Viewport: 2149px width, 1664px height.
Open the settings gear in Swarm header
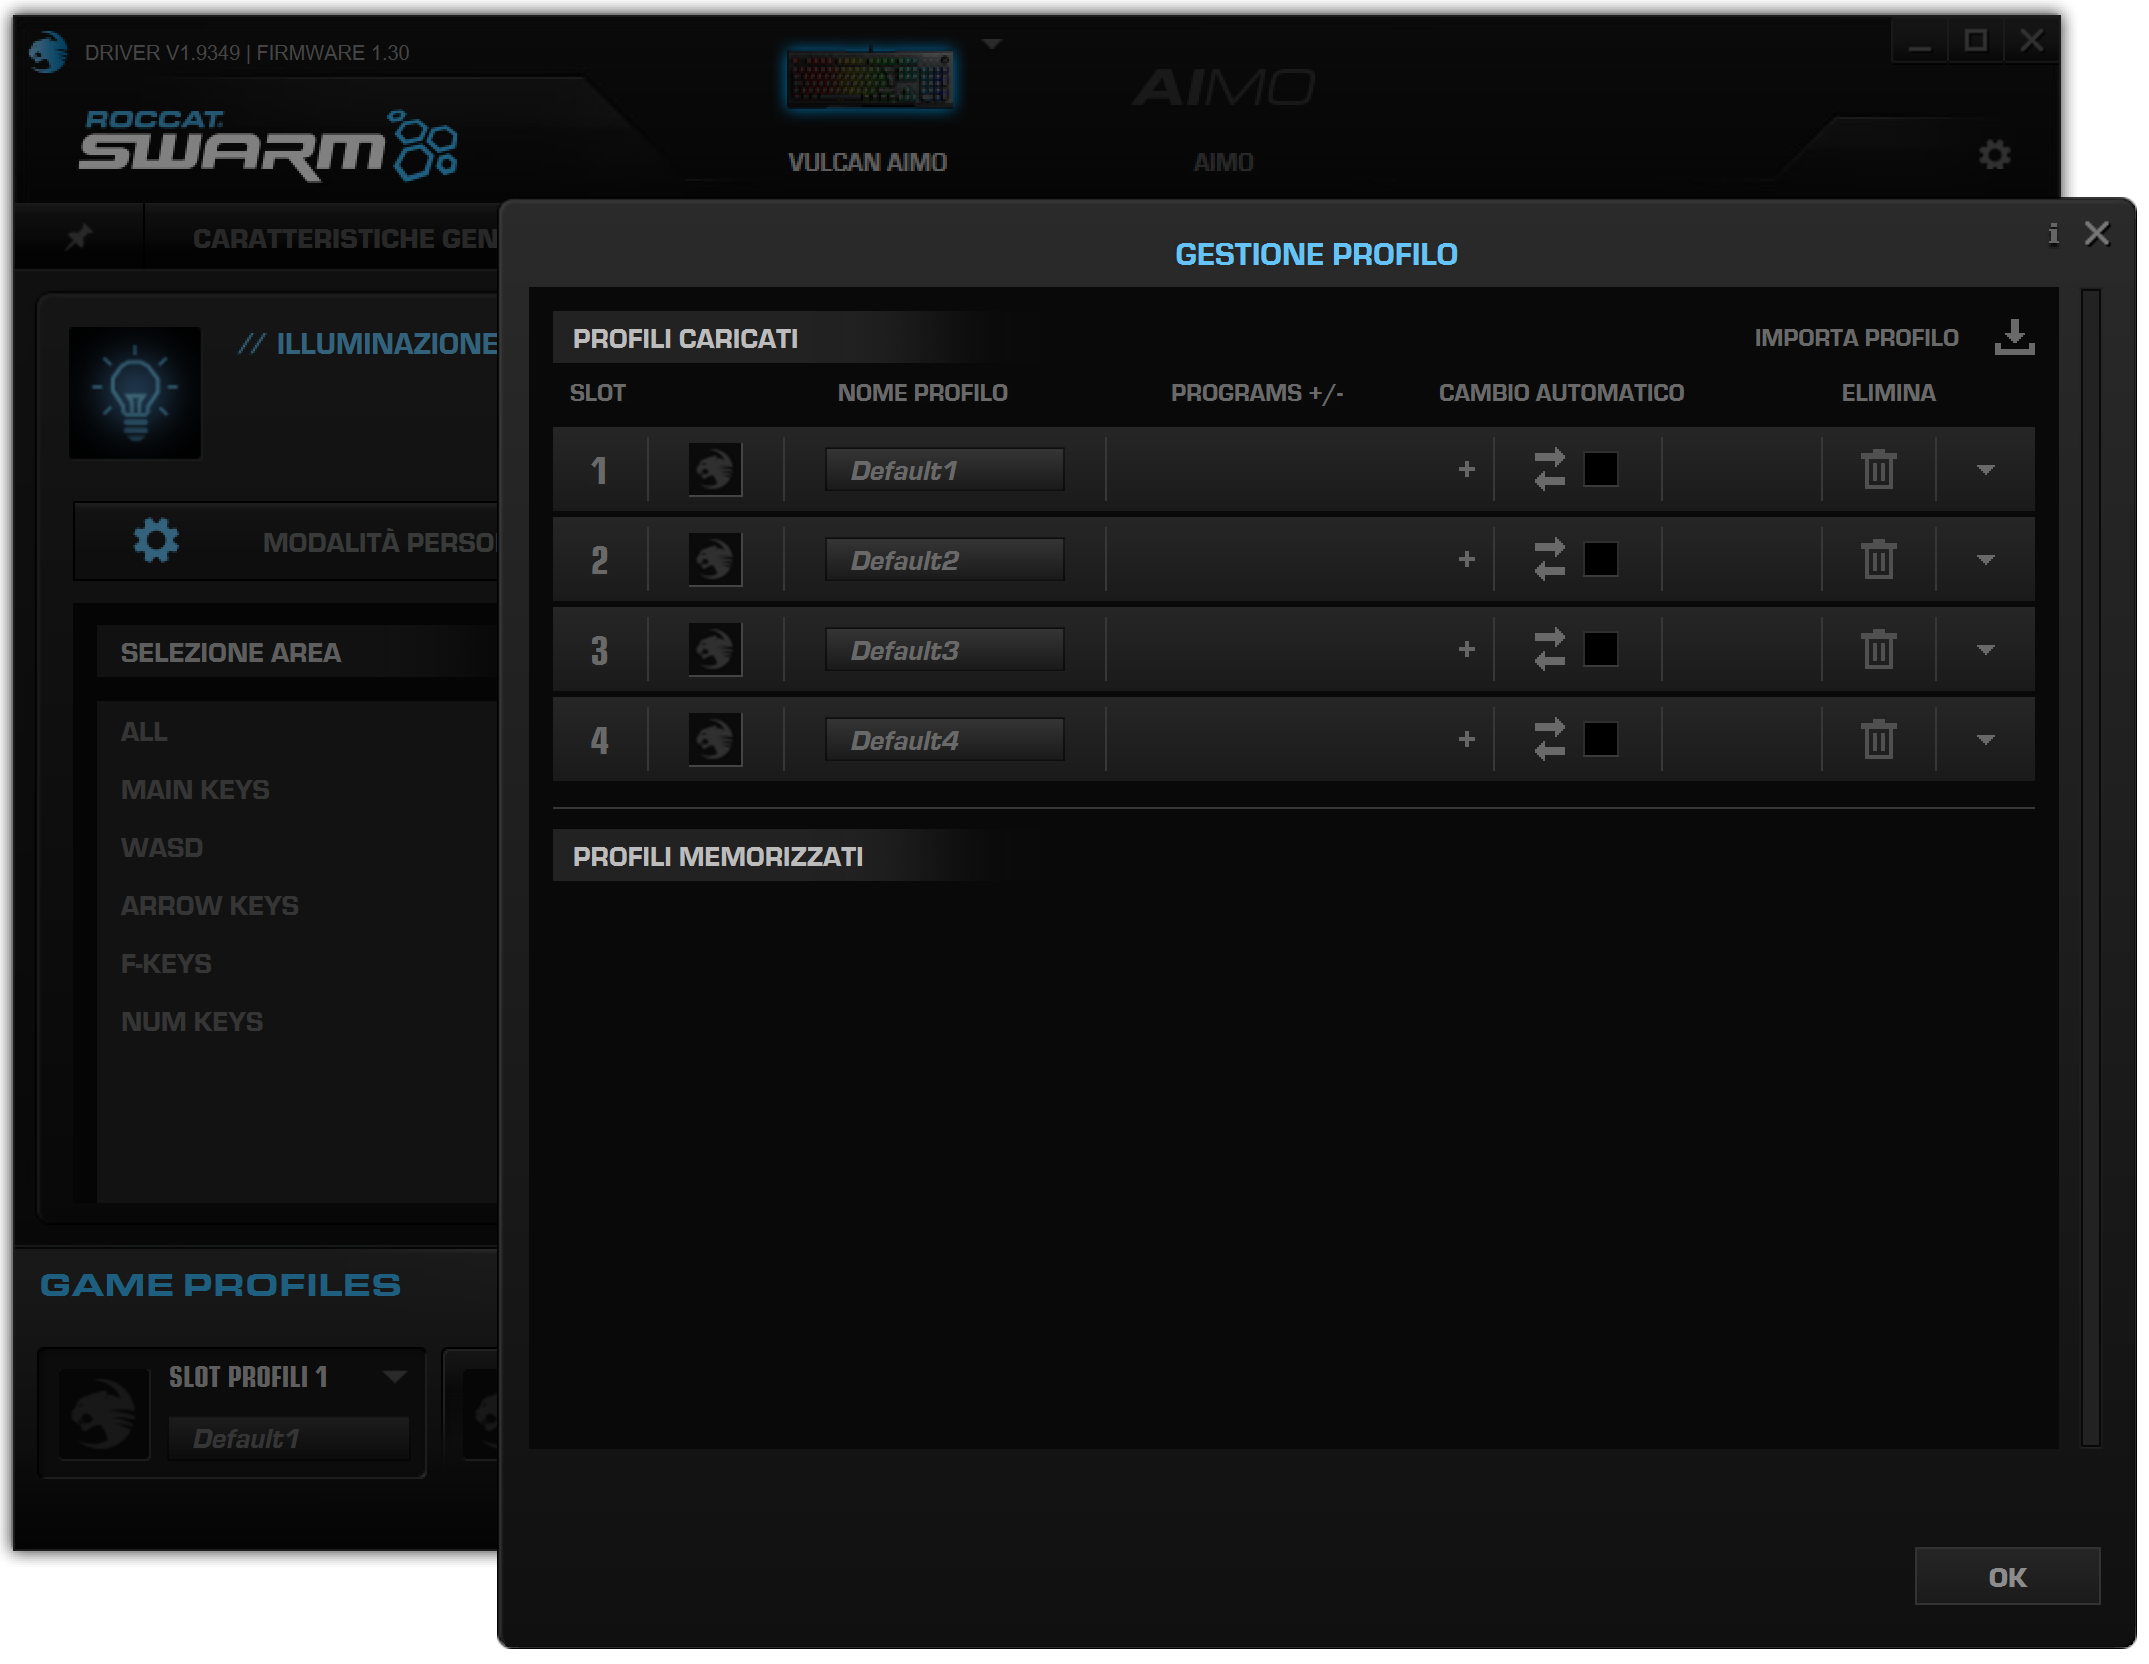(x=1994, y=155)
